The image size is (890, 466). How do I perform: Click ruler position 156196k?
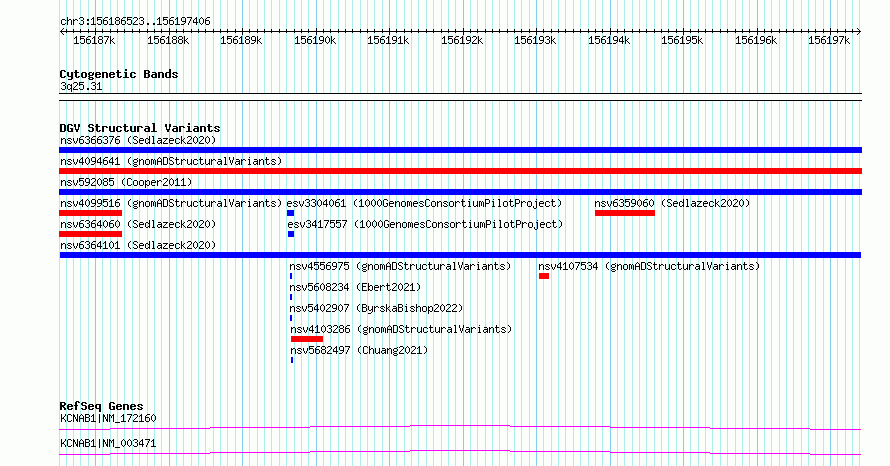(x=756, y=40)
